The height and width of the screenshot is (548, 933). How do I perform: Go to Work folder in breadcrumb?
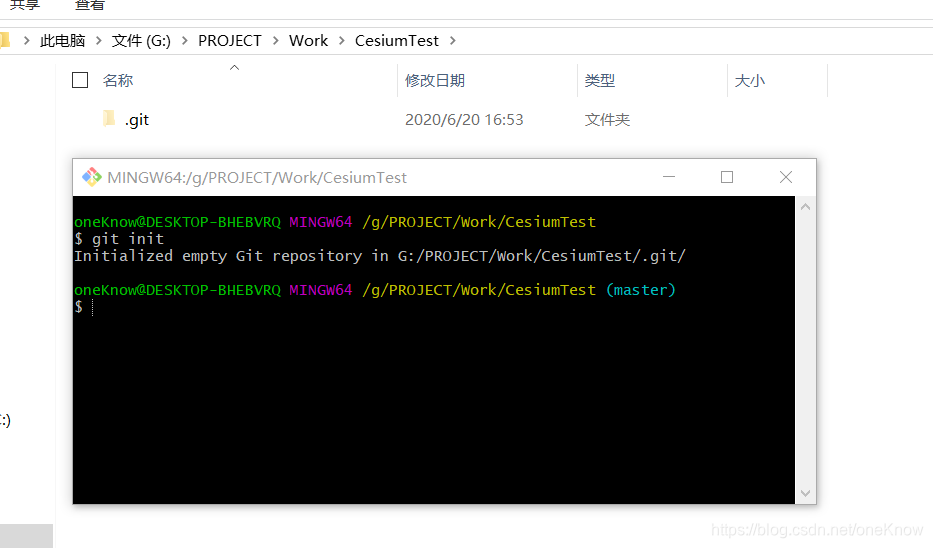point(308,40)
